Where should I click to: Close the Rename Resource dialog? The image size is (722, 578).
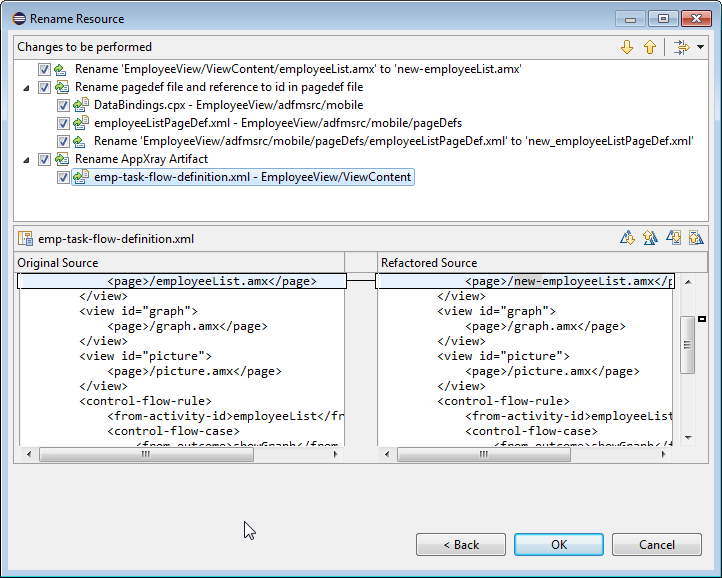(x=697, y=19)
